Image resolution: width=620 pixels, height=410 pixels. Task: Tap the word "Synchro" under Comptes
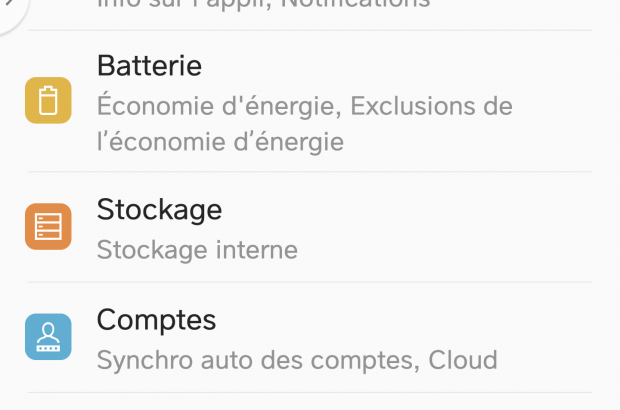click(x=139, y=360)
